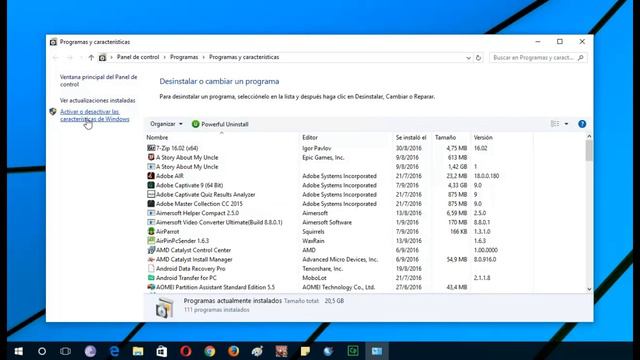Click the AirParrot program icon
Screen dimensions: 640x360
(x=151, y=231)
